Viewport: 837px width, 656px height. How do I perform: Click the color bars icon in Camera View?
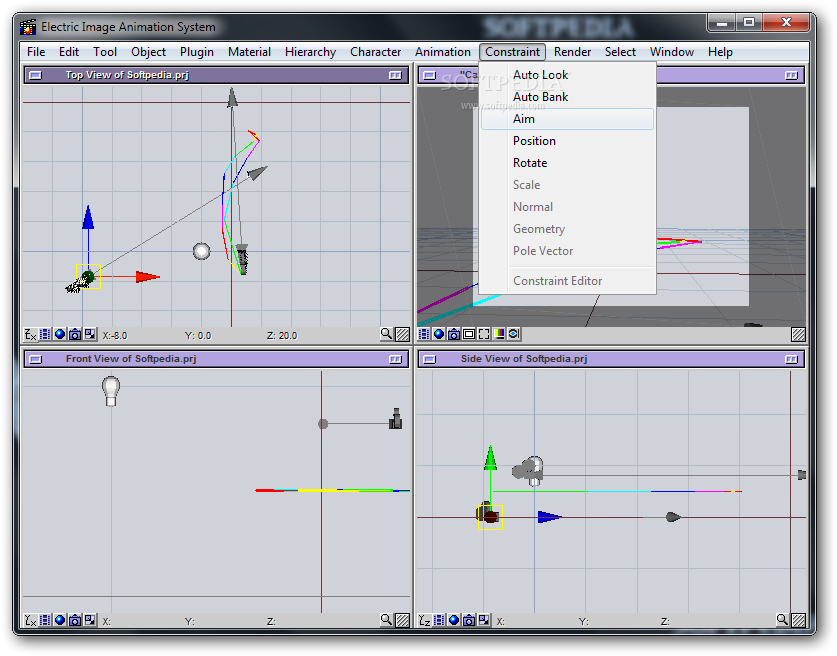click(x=499, y=334)
